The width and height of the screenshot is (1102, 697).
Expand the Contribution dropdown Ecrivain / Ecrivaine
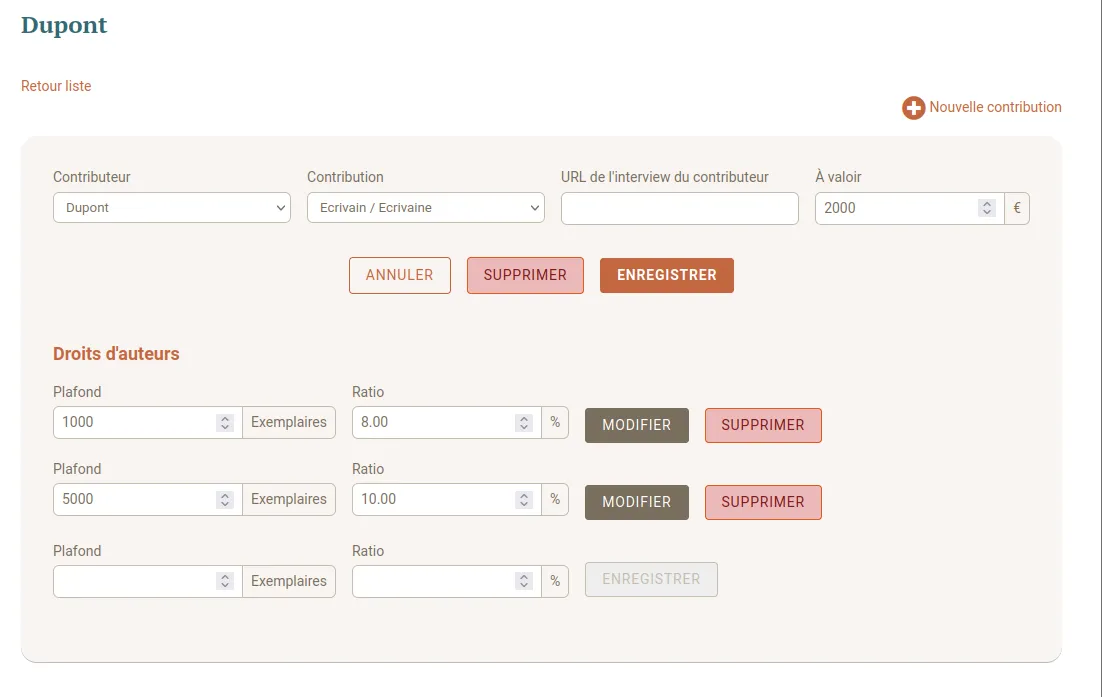(x=425, y=208)
